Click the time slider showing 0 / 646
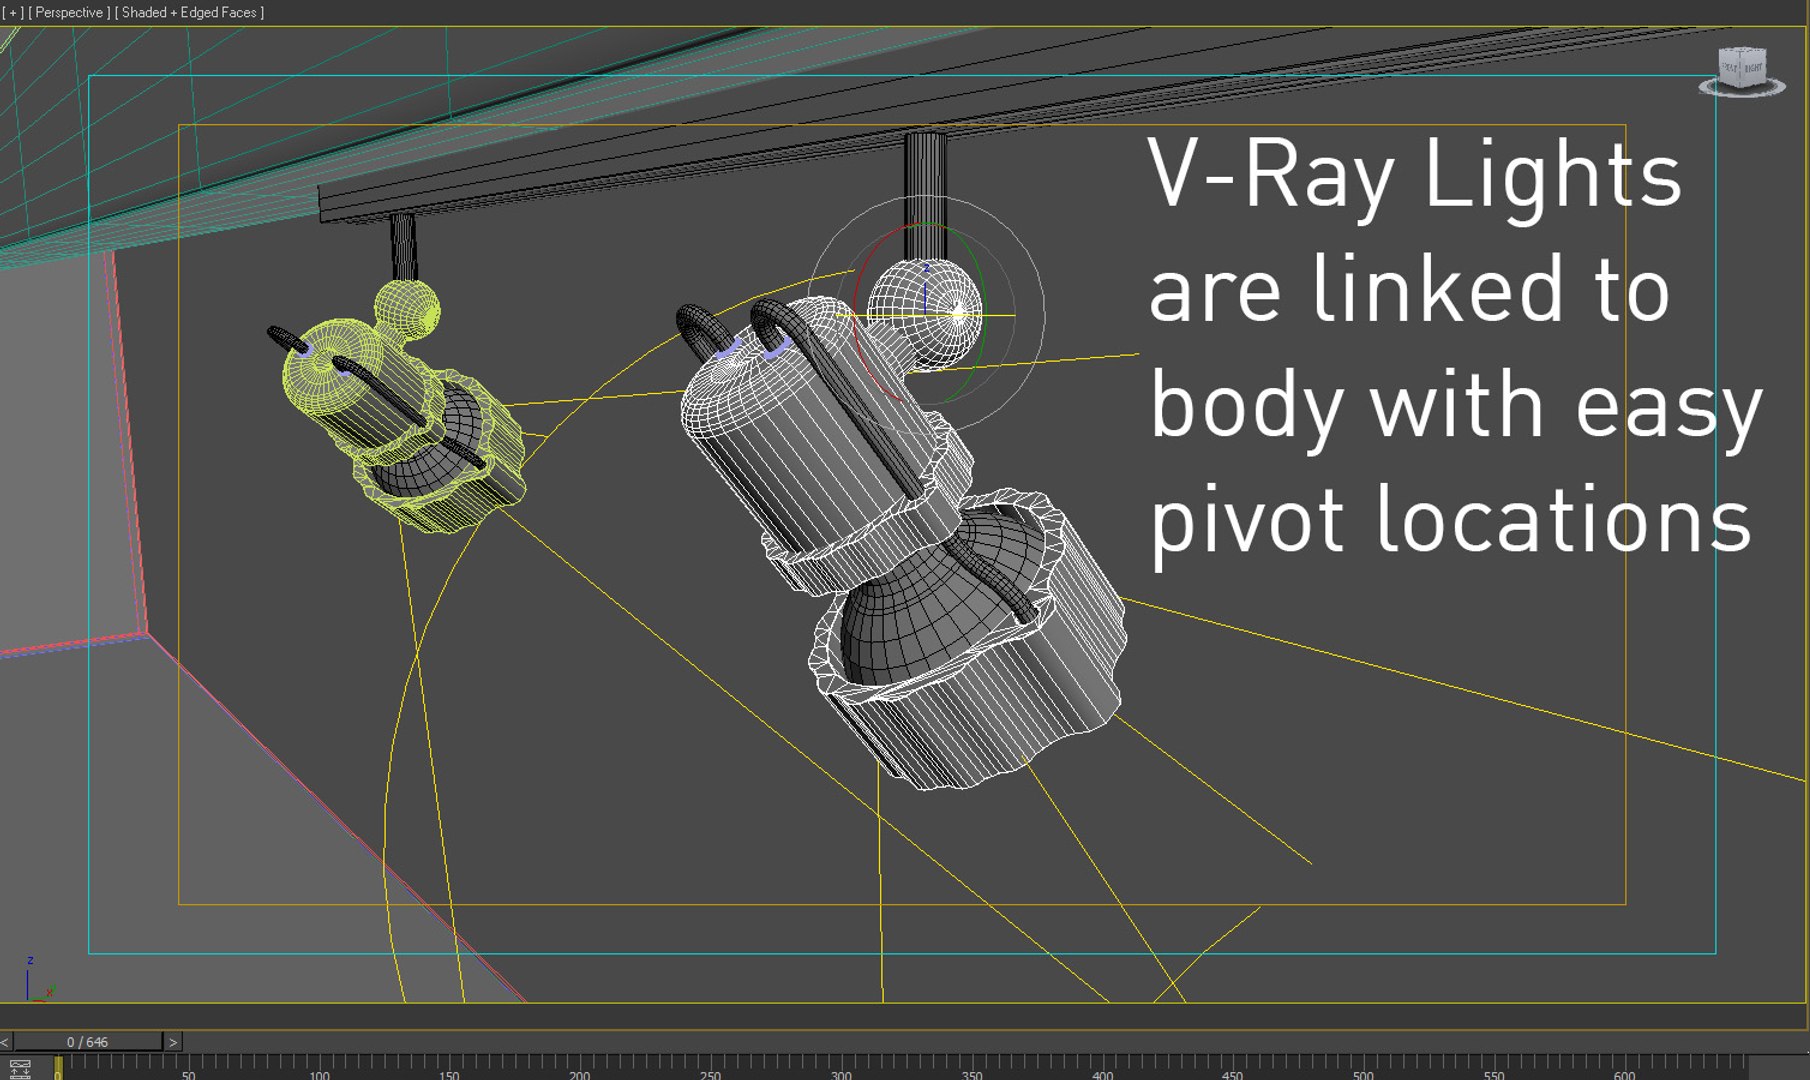The height and width of the screenshot is (1080, 1810). click(88, 1042)
